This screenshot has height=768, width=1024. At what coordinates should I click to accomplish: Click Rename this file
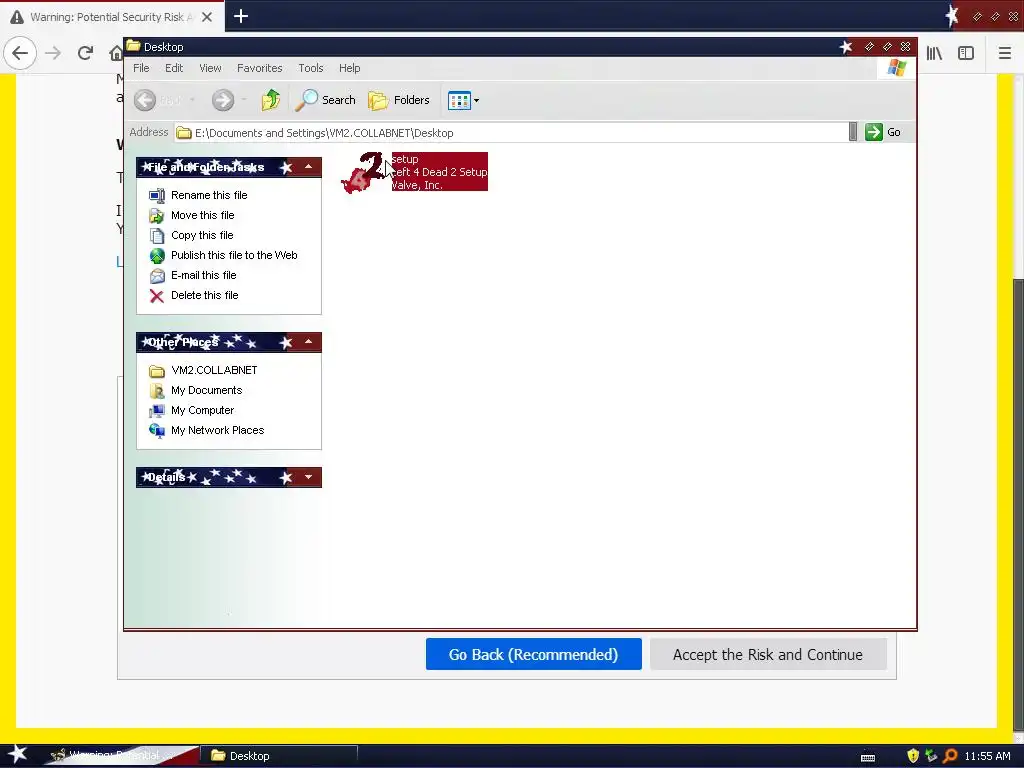coord(209,195)
